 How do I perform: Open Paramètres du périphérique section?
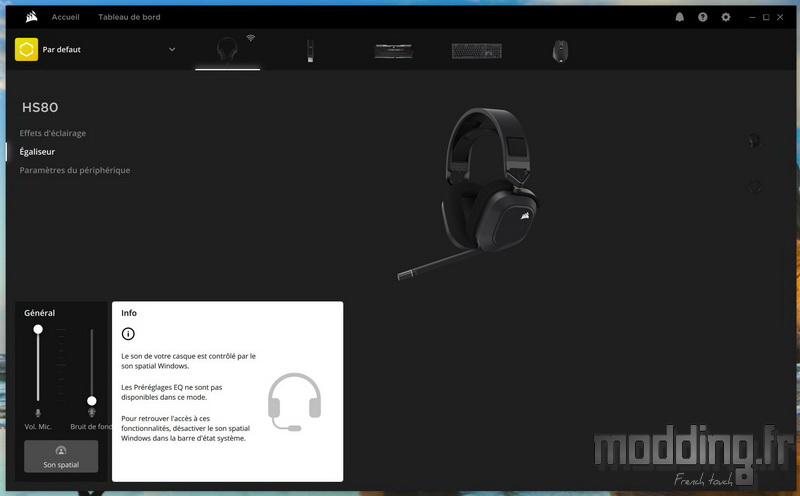tap(74, 170)
